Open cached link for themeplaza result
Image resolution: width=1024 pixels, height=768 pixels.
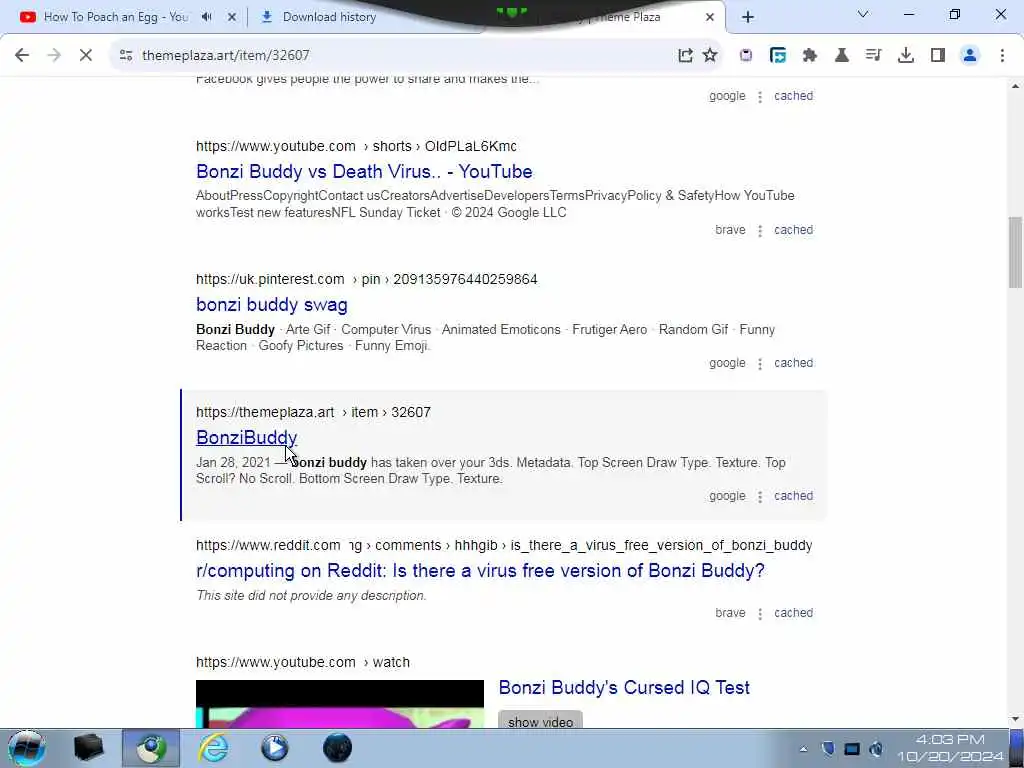tap(793, 496)
